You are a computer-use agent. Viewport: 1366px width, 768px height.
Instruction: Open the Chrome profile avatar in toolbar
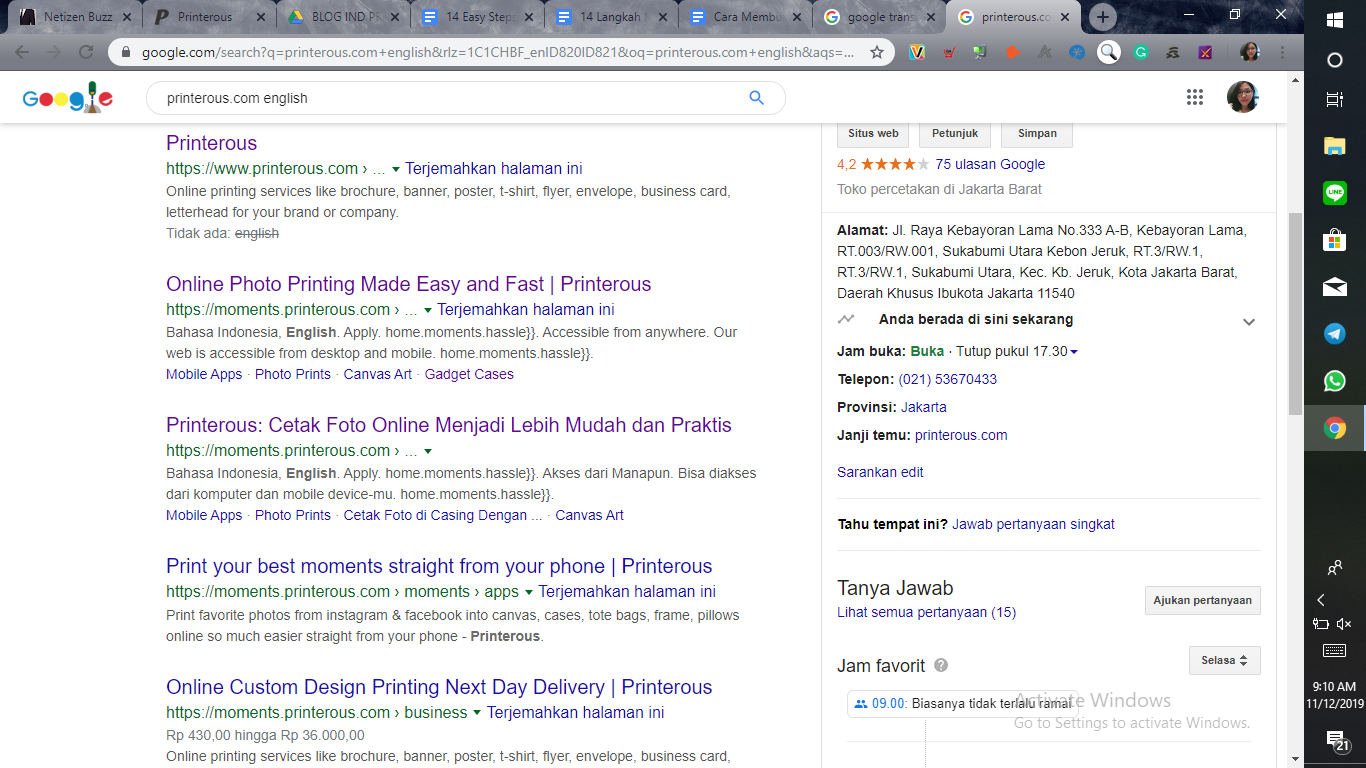coord(1250,52)
